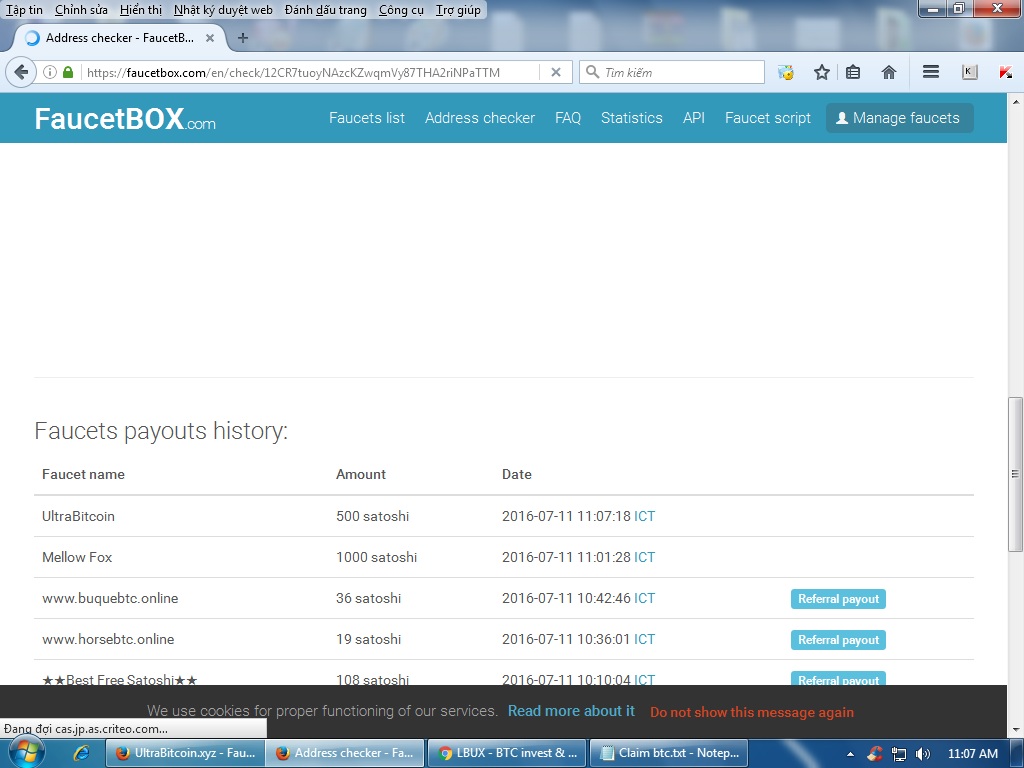Click Referral payout badge for www.buquebtc.online

(x=838, y=599)
